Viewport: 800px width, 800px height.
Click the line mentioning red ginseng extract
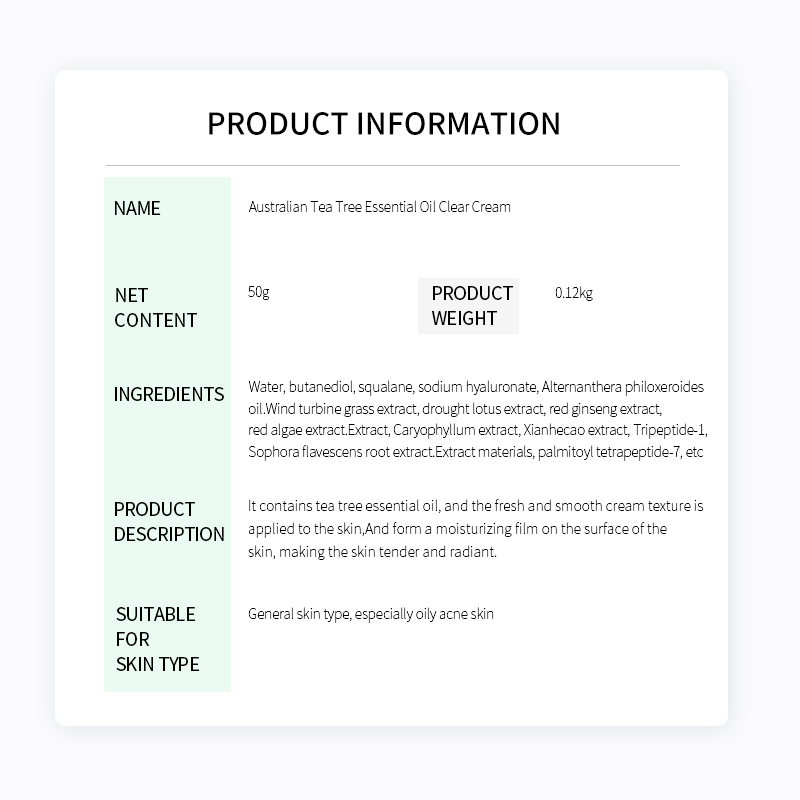[455, 409]
